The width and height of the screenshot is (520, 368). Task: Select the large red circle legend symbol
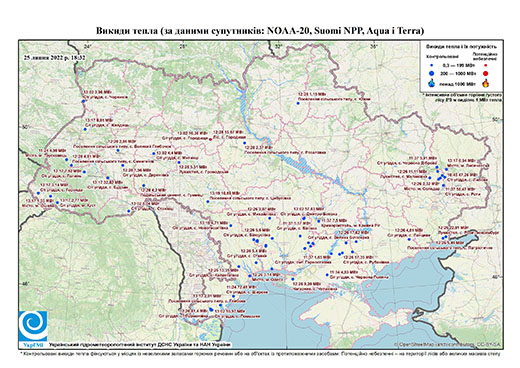pyautogui.click(x=485, y=73)
